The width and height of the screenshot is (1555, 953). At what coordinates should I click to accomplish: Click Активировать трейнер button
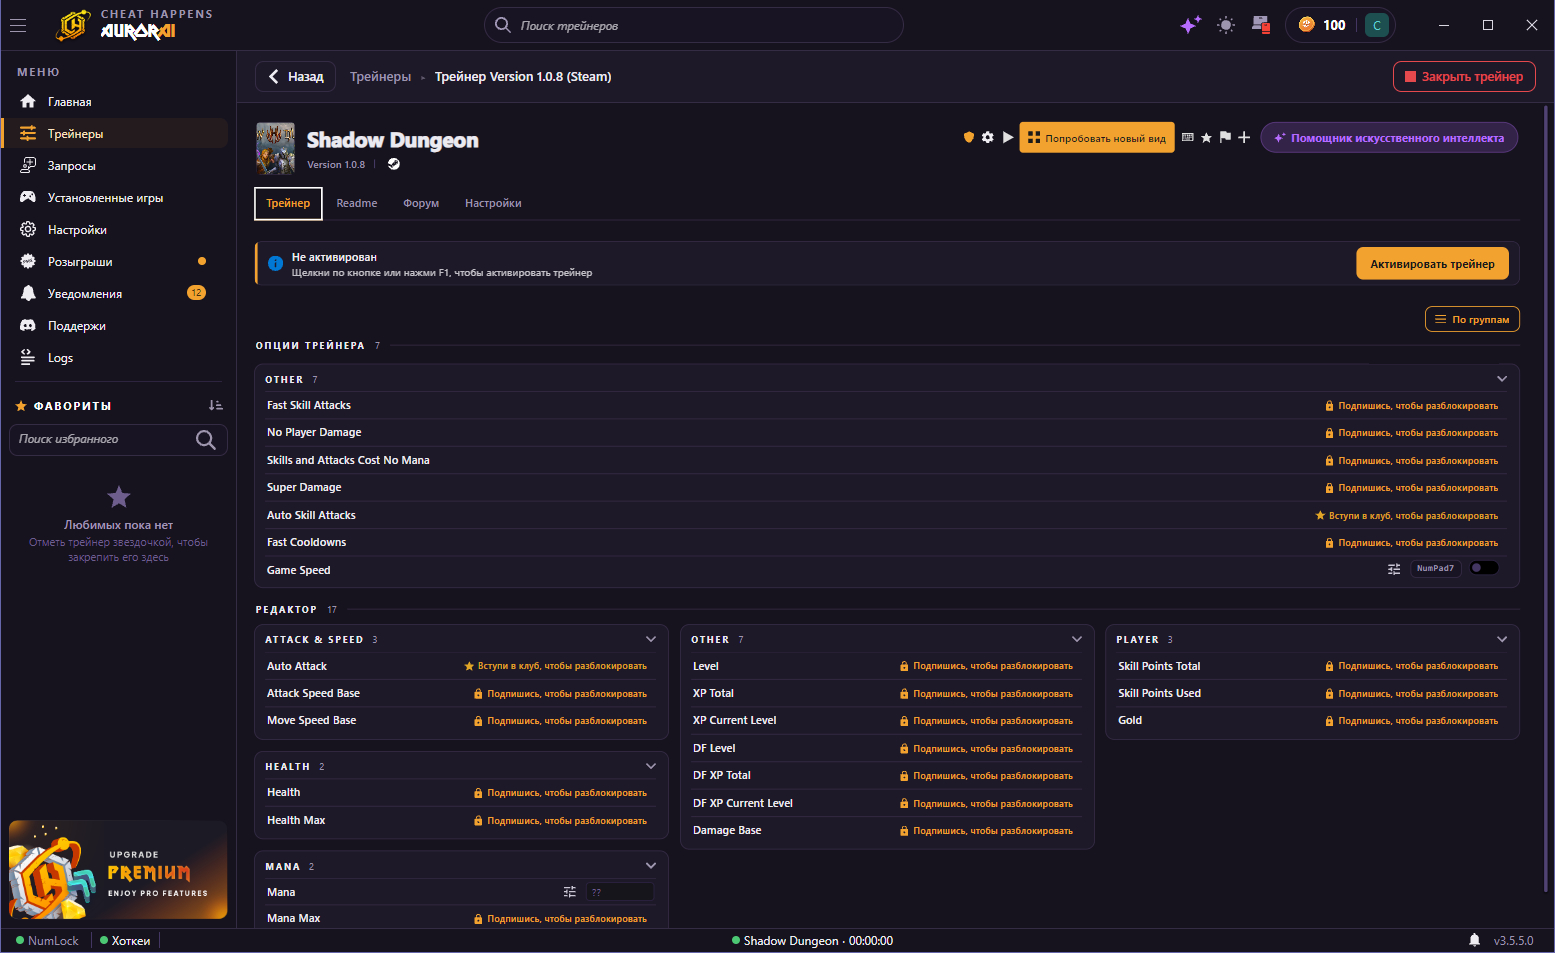(1432, 264)
